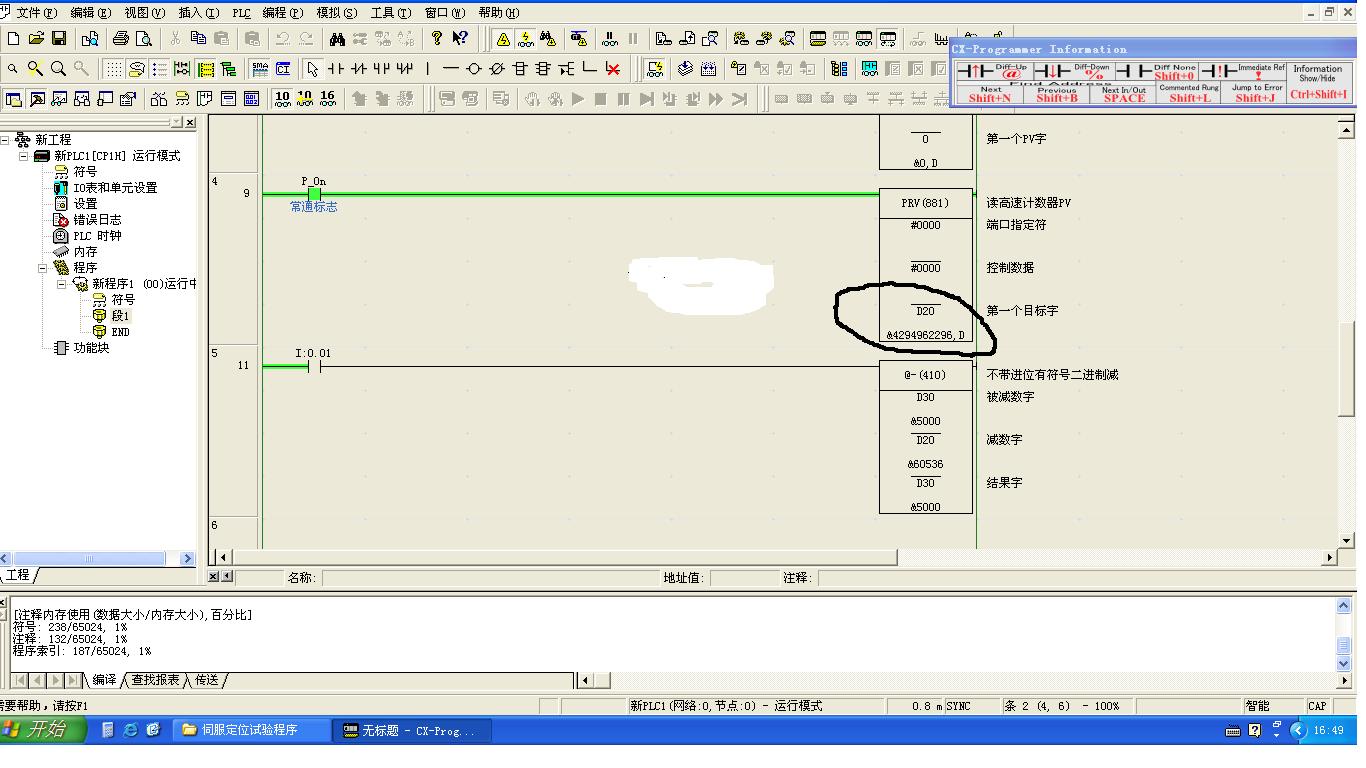Select the horizontal line drawing tool
1366x768 pixels.
click(451, 69)
